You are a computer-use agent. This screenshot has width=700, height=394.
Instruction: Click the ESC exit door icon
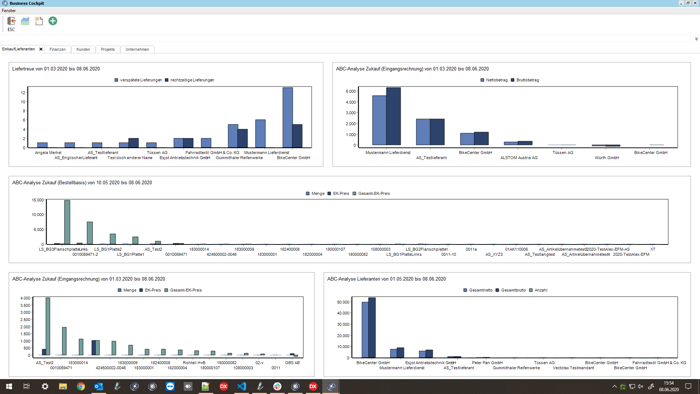coord(11,21)
